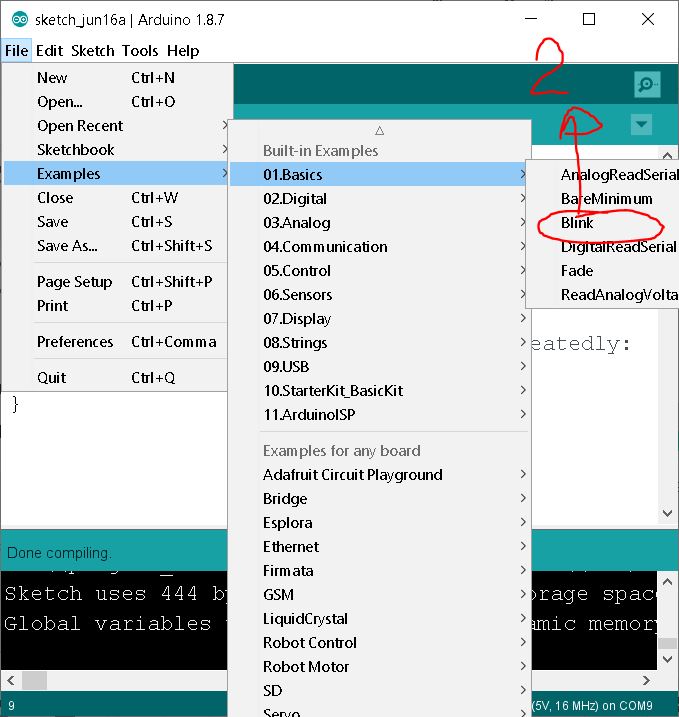This screenshot has height=717, width=679.
Task: Open the tab options dropdown arrow
Action: (641, 124)
